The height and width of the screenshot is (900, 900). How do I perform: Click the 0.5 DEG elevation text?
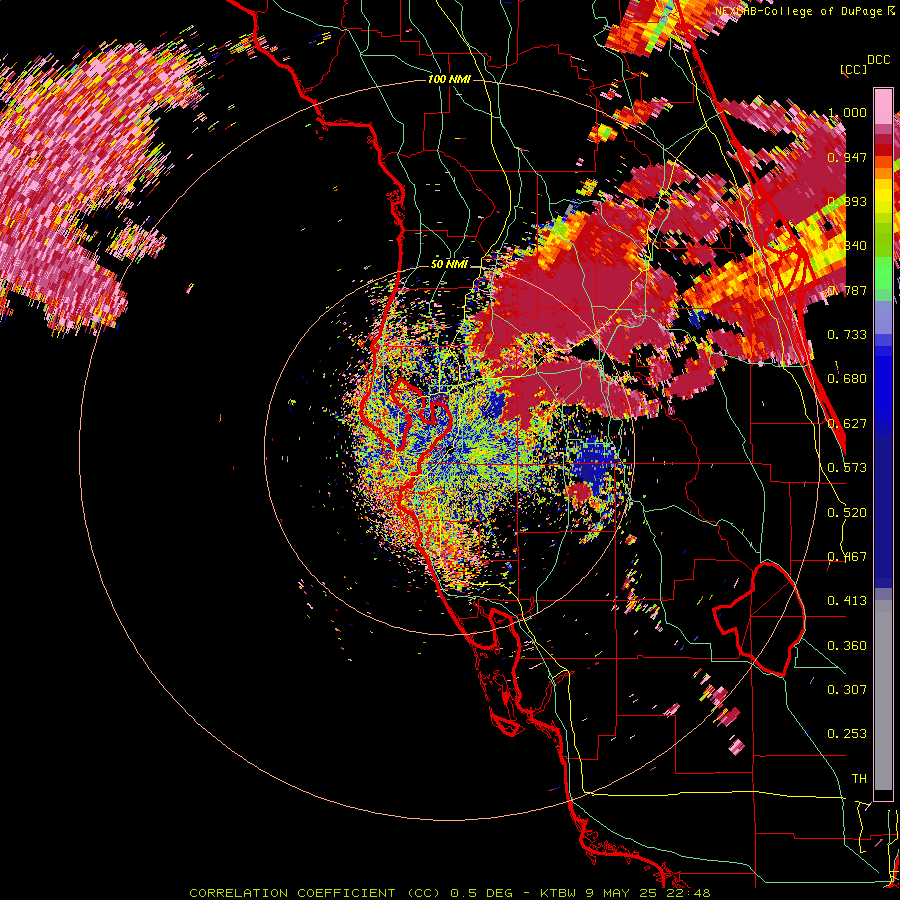[x=480, y=893]
